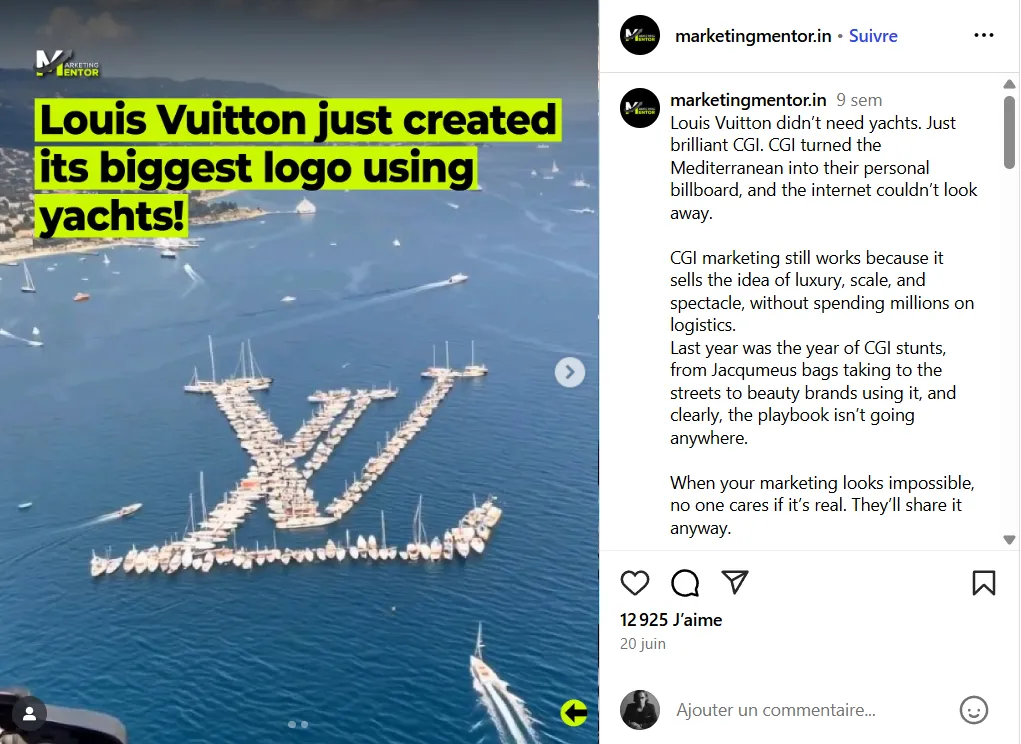Like the post with heart icon
Image resolution: width=1021 pixels, height=744 pixels.
[x=634, y=583]
